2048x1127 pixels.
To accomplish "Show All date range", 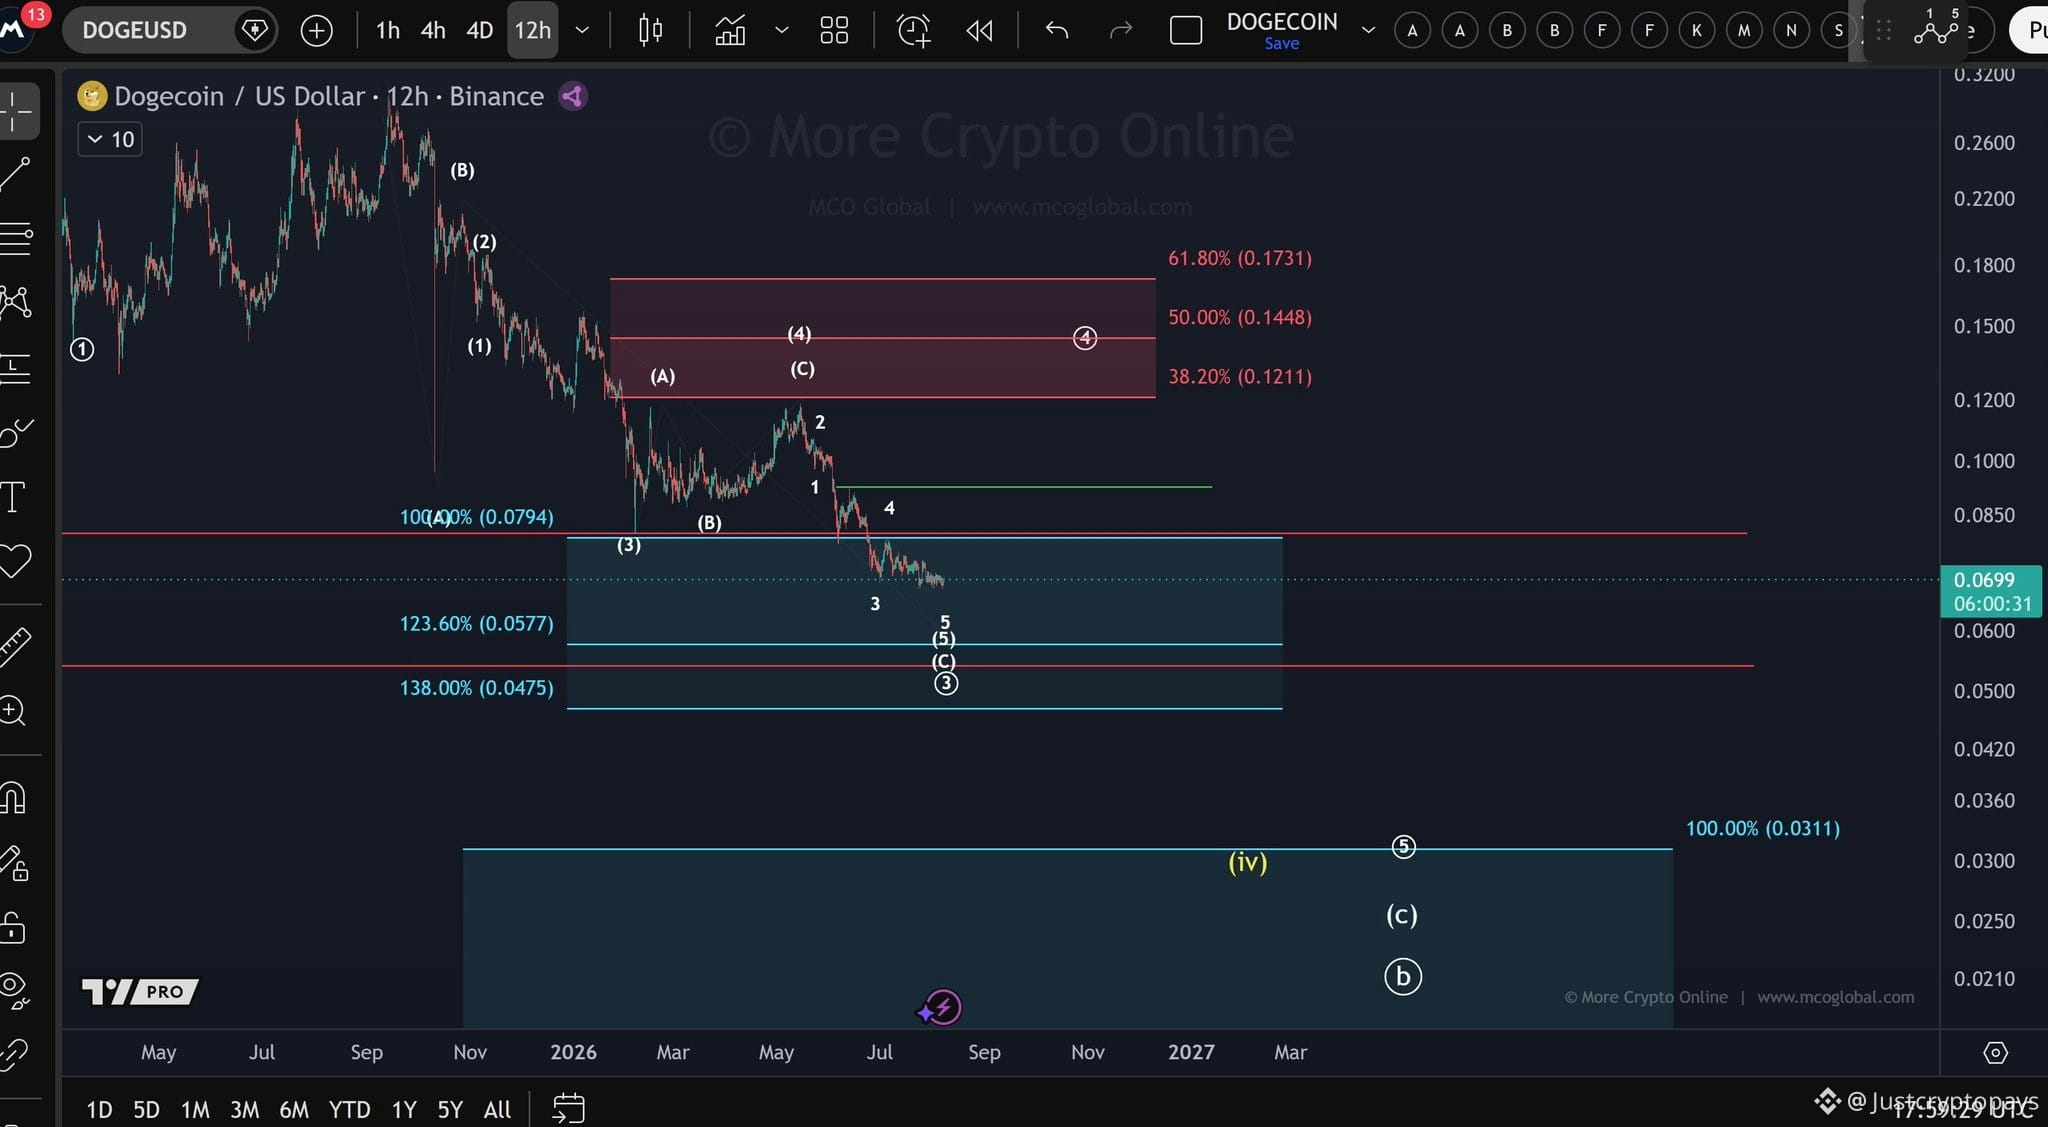I will pos(497,1109).
